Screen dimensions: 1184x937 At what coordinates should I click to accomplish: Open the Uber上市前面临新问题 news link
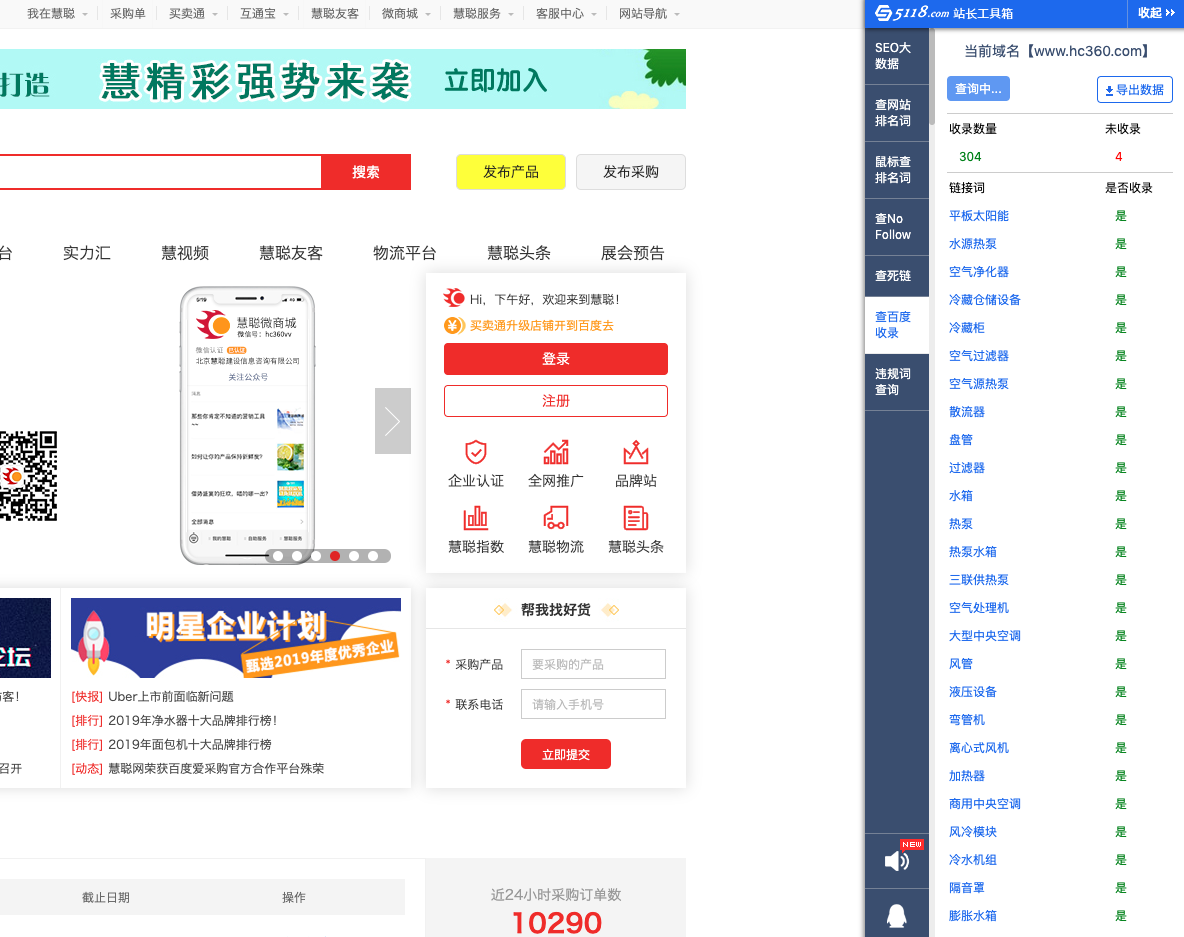pyautogui.click(x=171, y=696)
